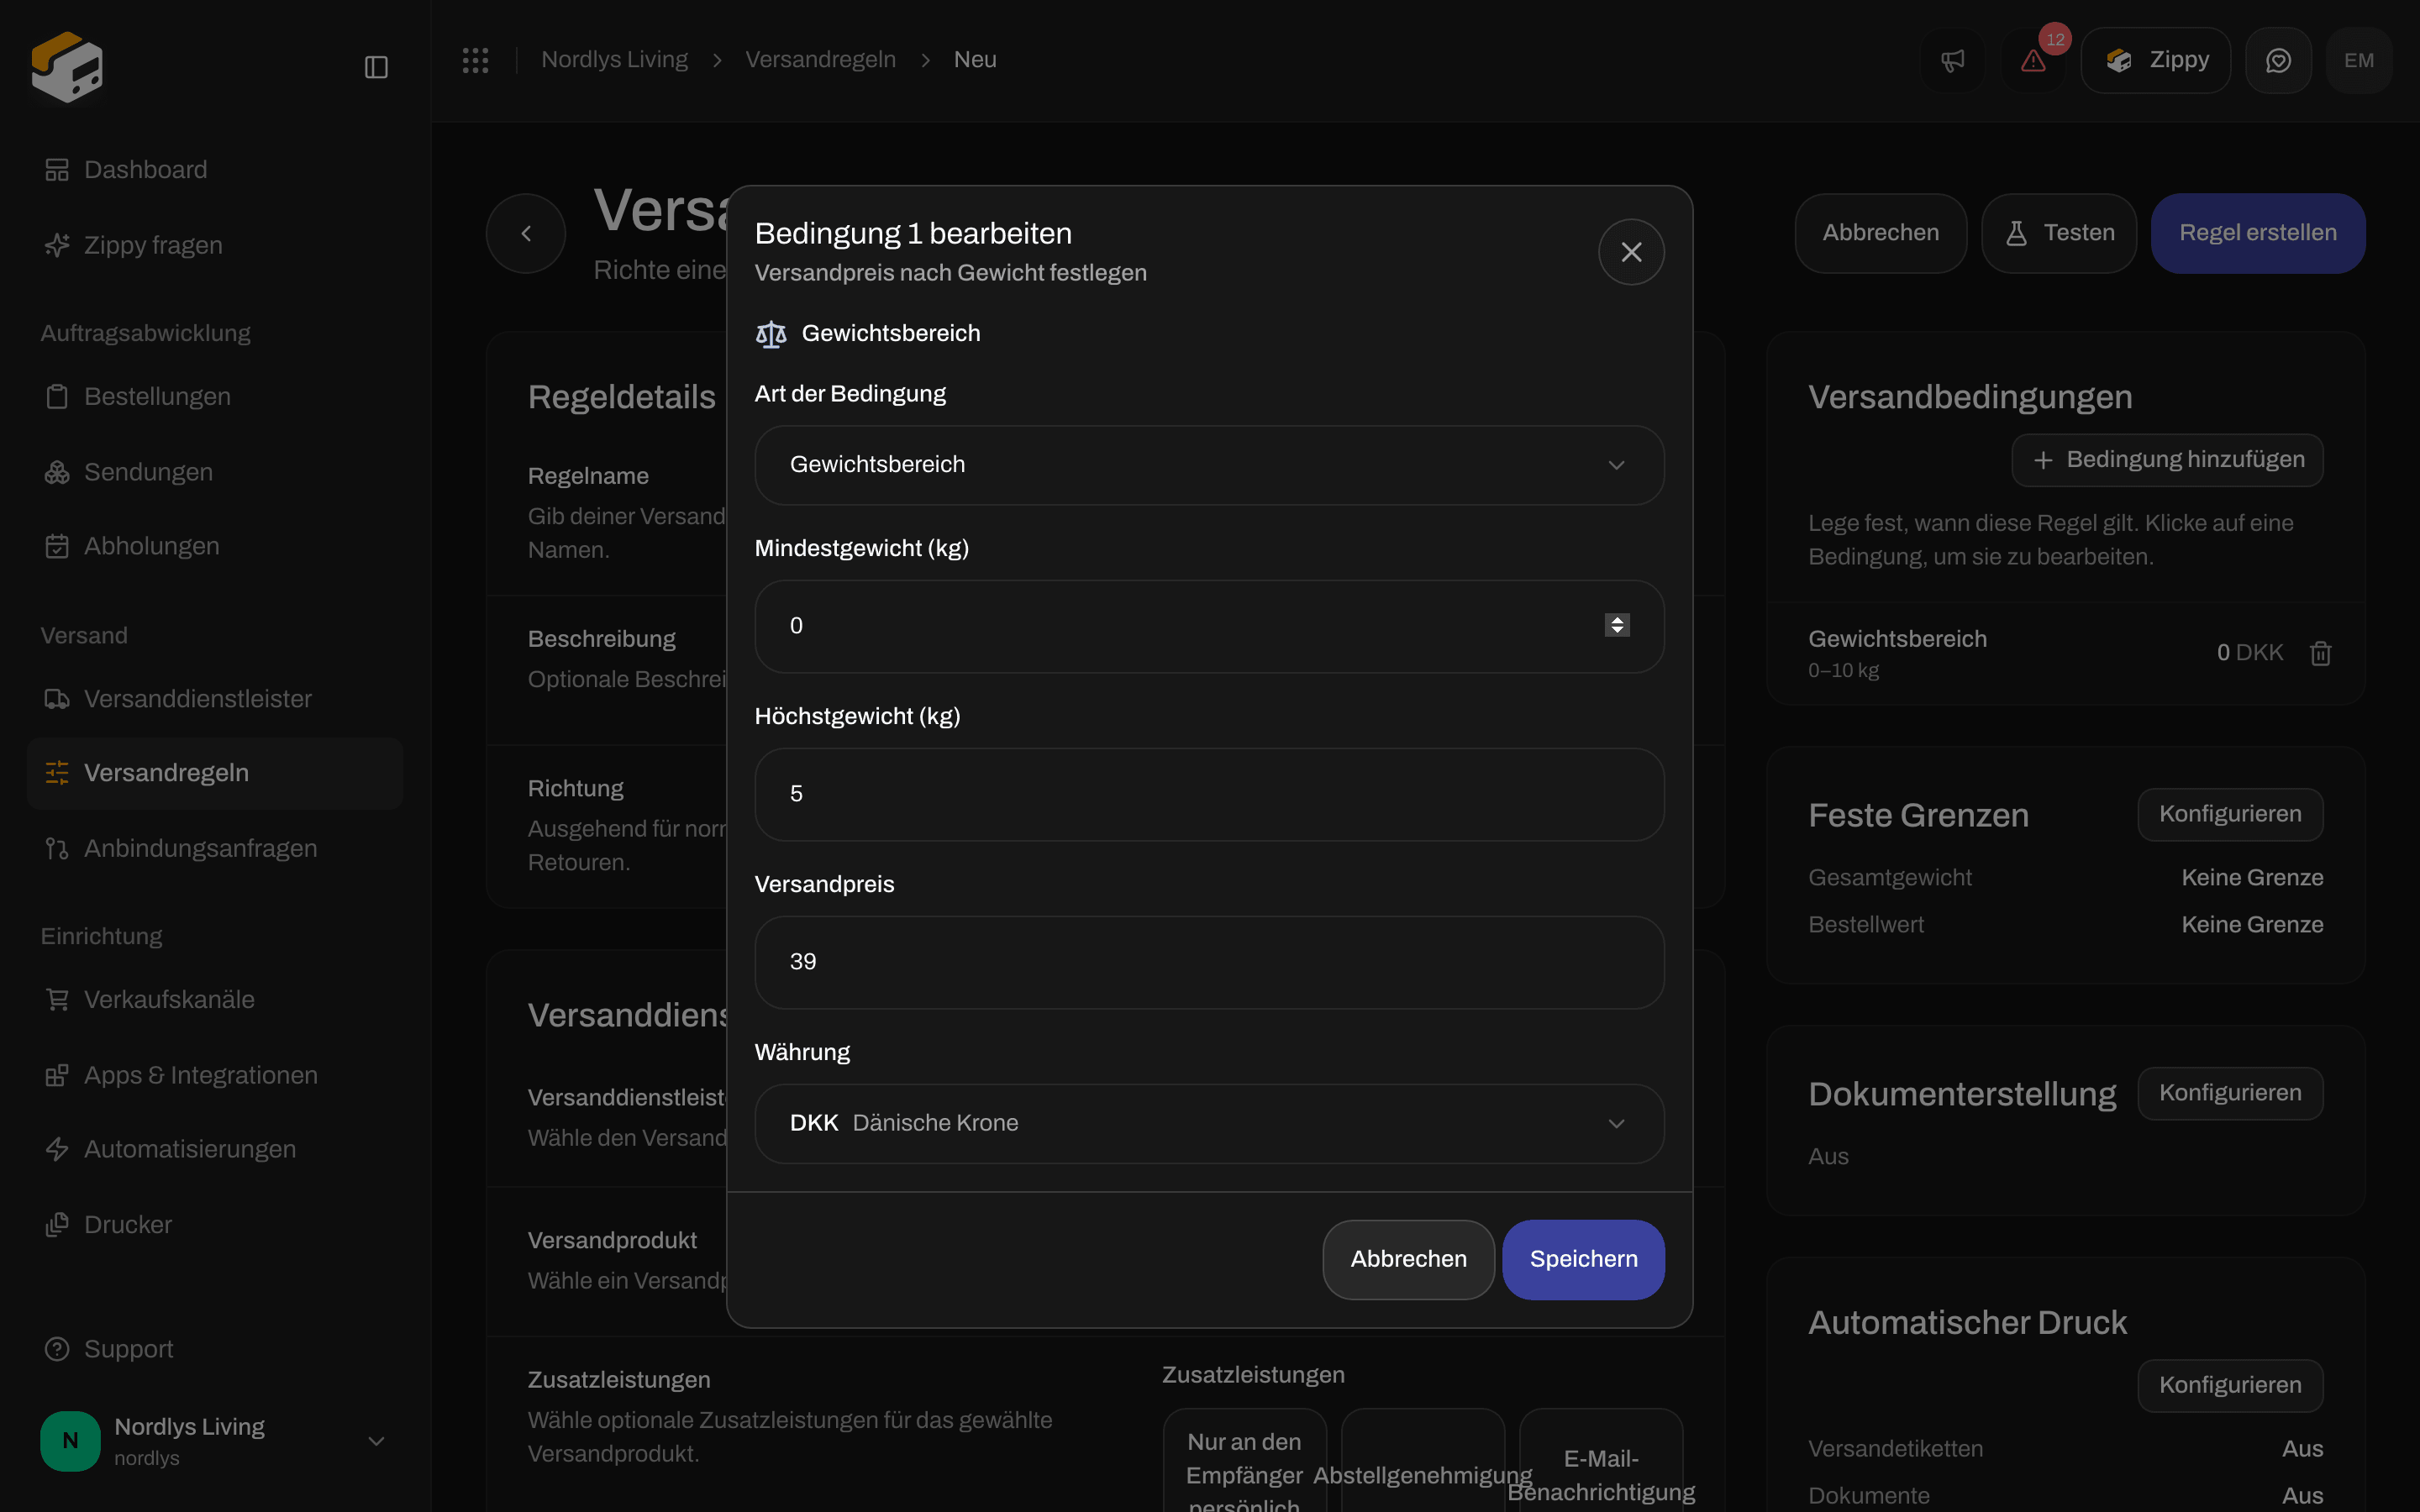
Task: Open the Zippy assistant button
Action: pyautogui.click(x=2155, y=60)
